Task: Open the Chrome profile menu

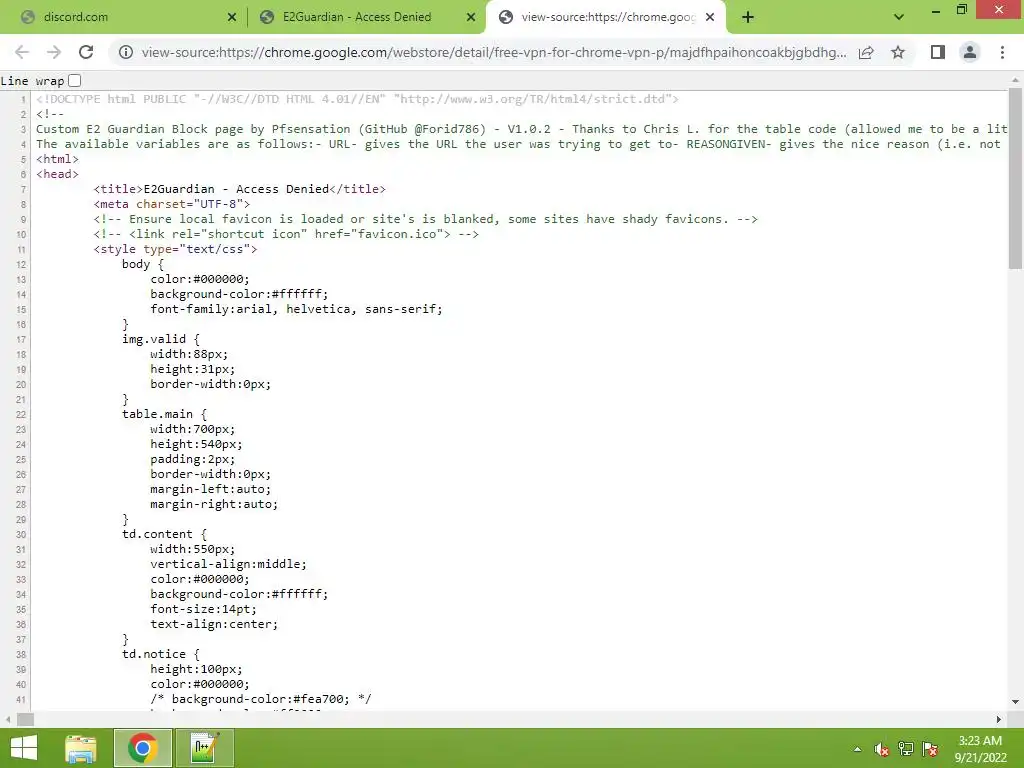Action: [970, 52]
